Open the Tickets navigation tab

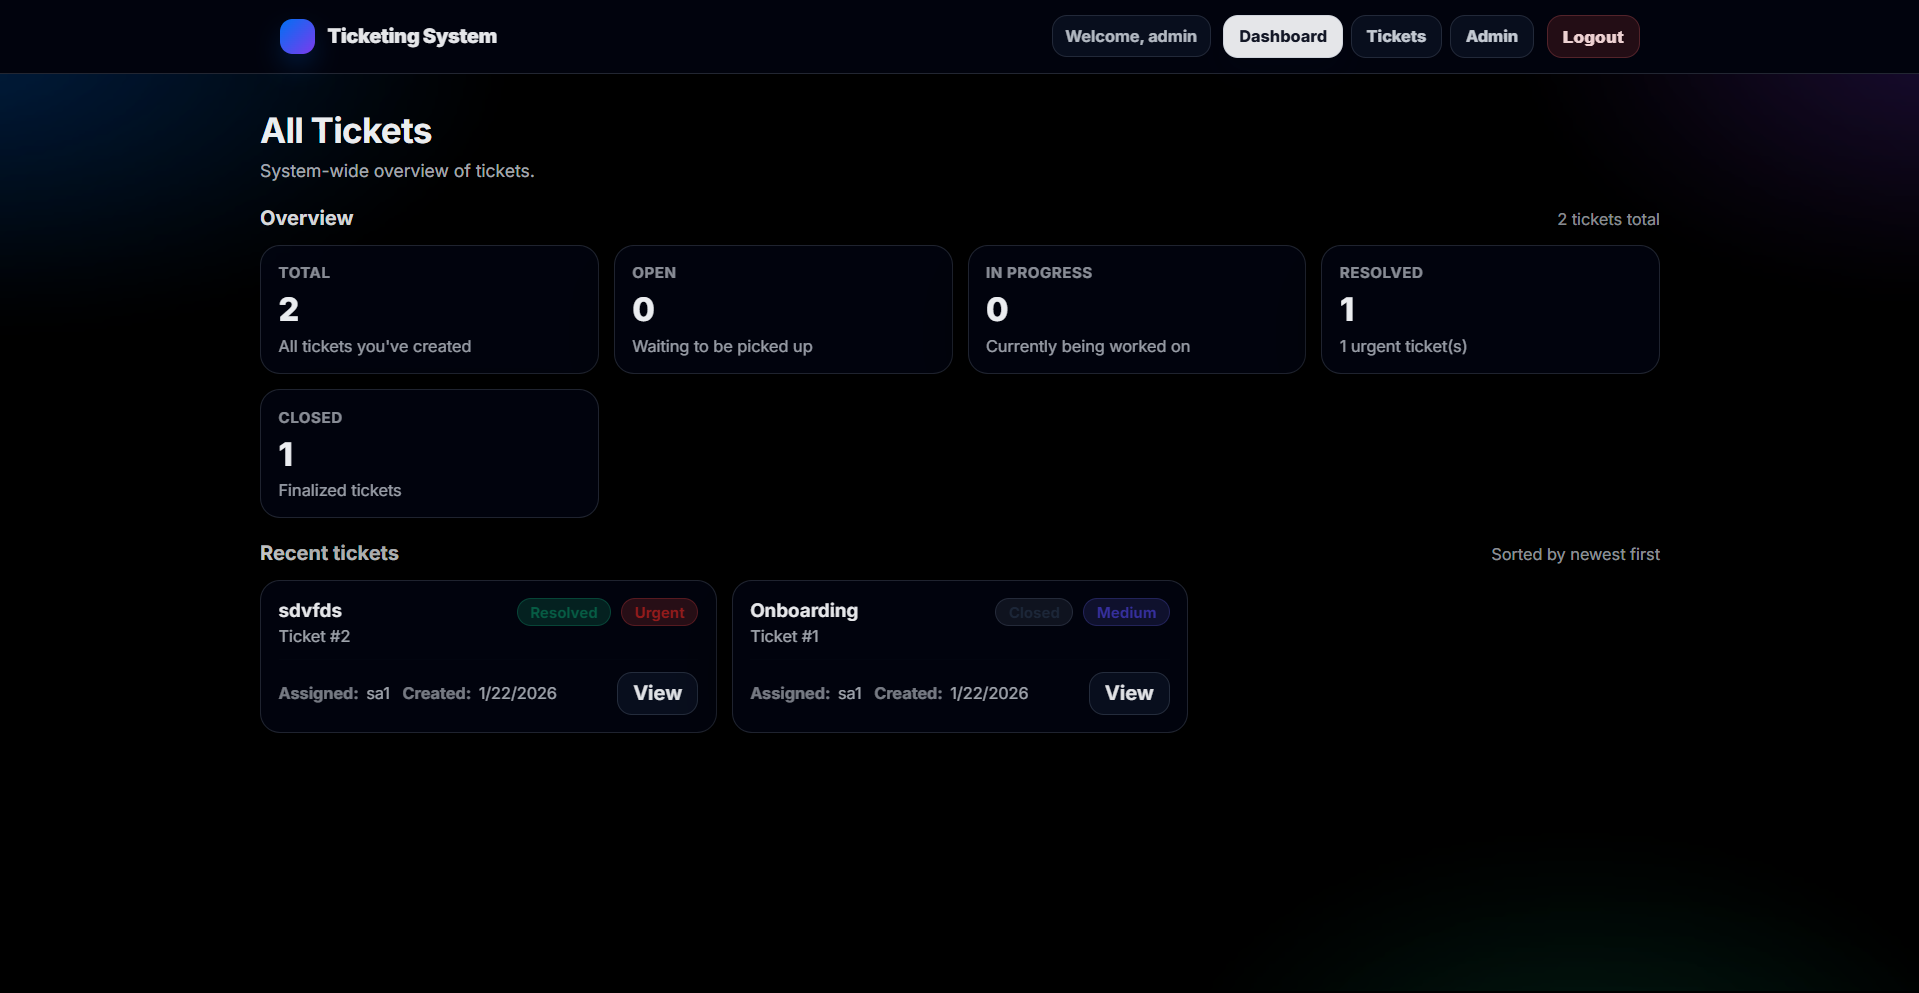coord(1396,36)
